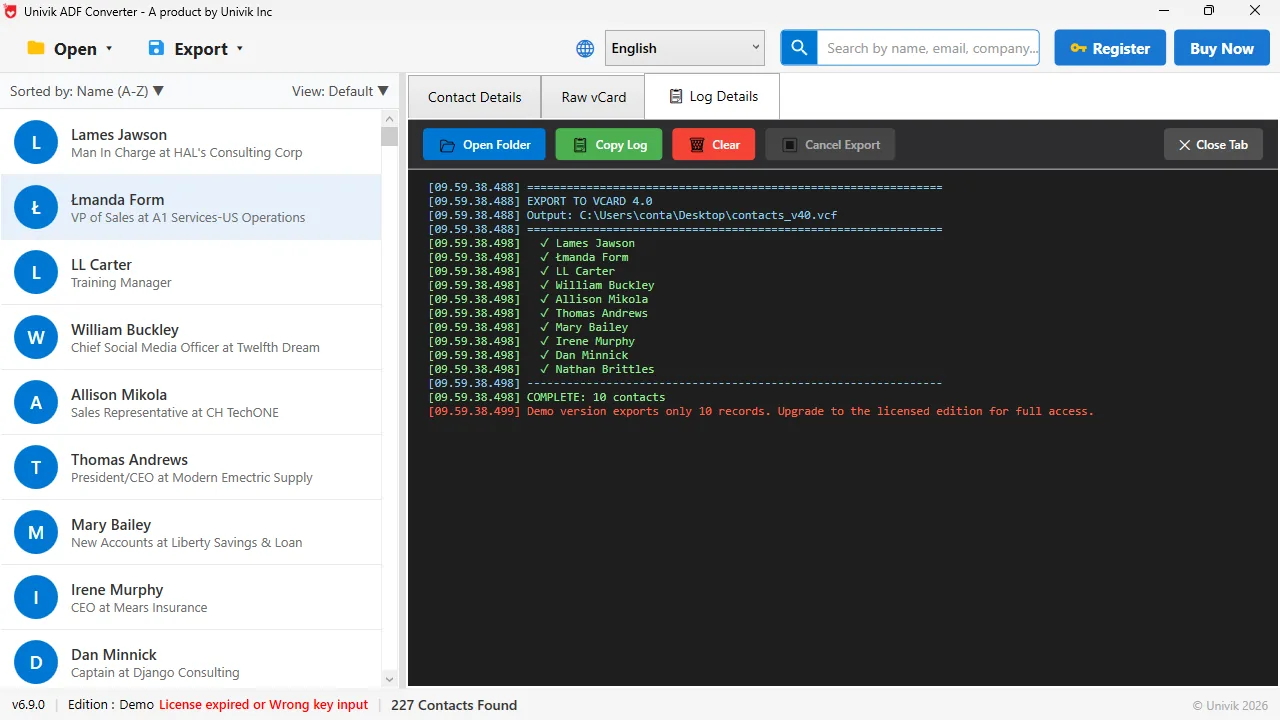Click the output path line in the log
The width and height of the screenshot is (1280, 720).
click(x=633, y=215)
